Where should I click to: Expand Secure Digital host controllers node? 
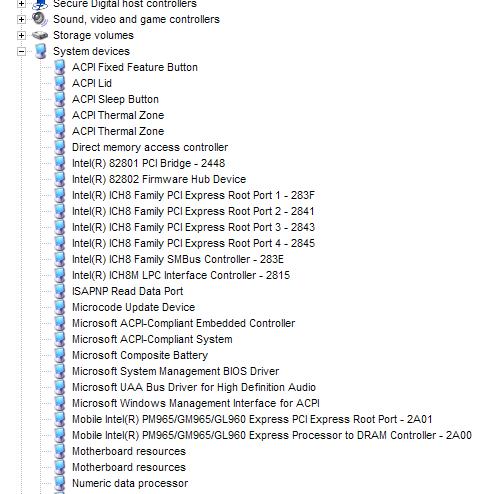click(x=21, y=4)
